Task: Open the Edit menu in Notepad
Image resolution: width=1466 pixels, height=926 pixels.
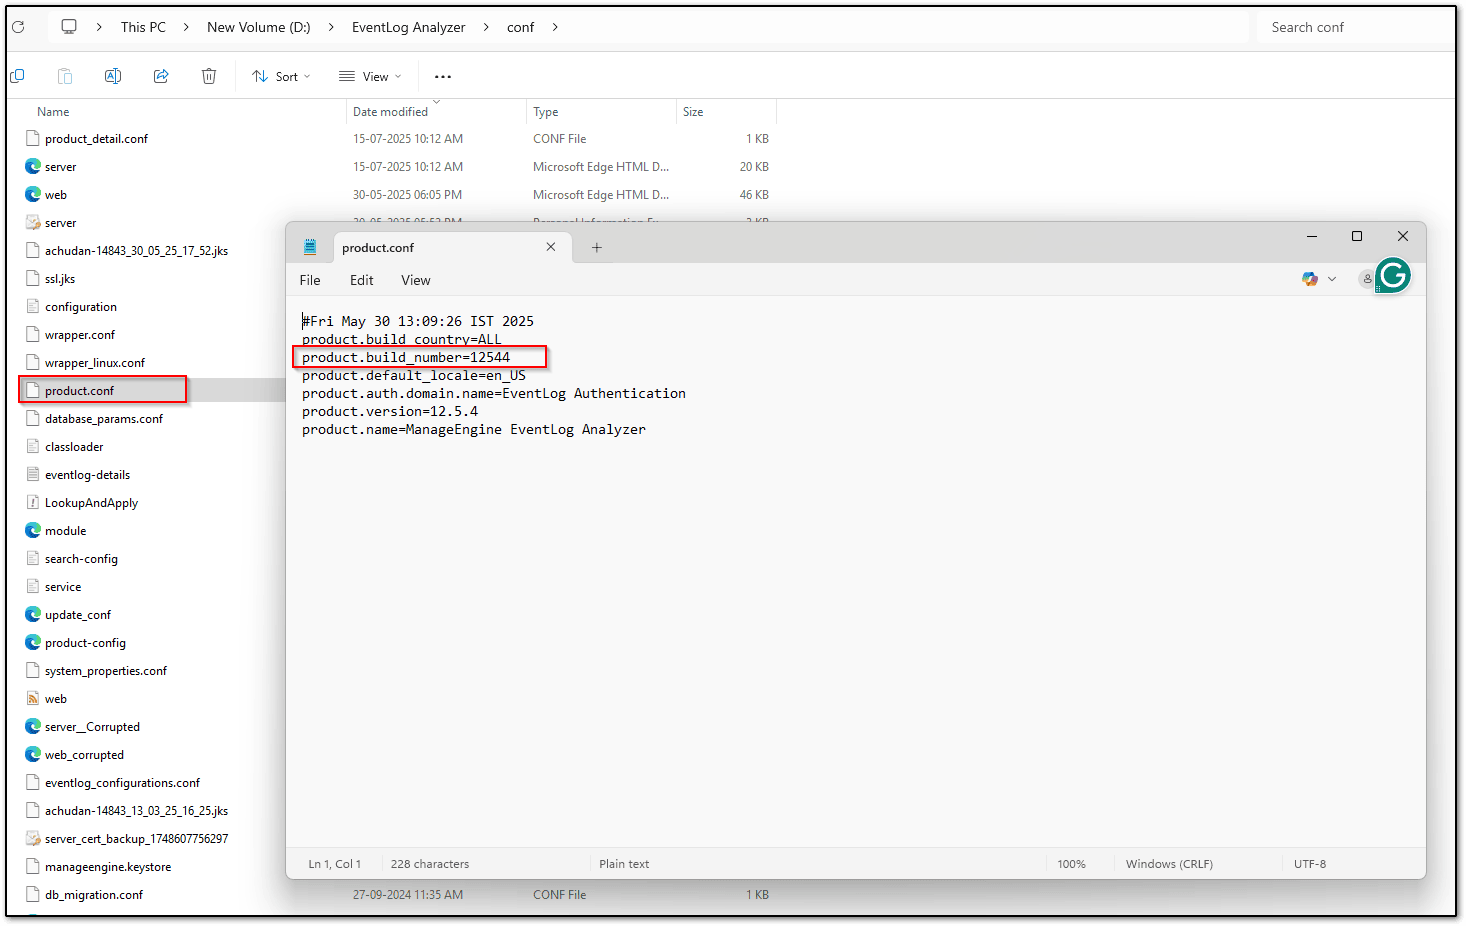Action: pos(362,281)
